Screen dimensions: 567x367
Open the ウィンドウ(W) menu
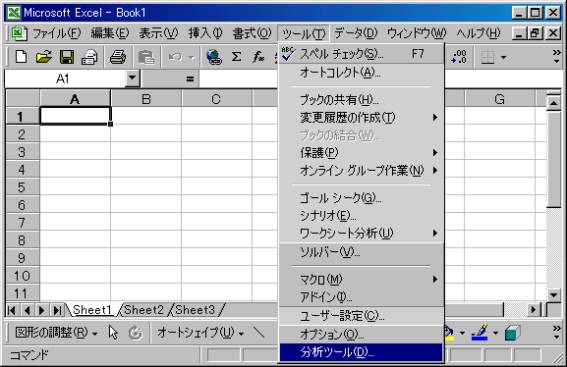[417, 34]
